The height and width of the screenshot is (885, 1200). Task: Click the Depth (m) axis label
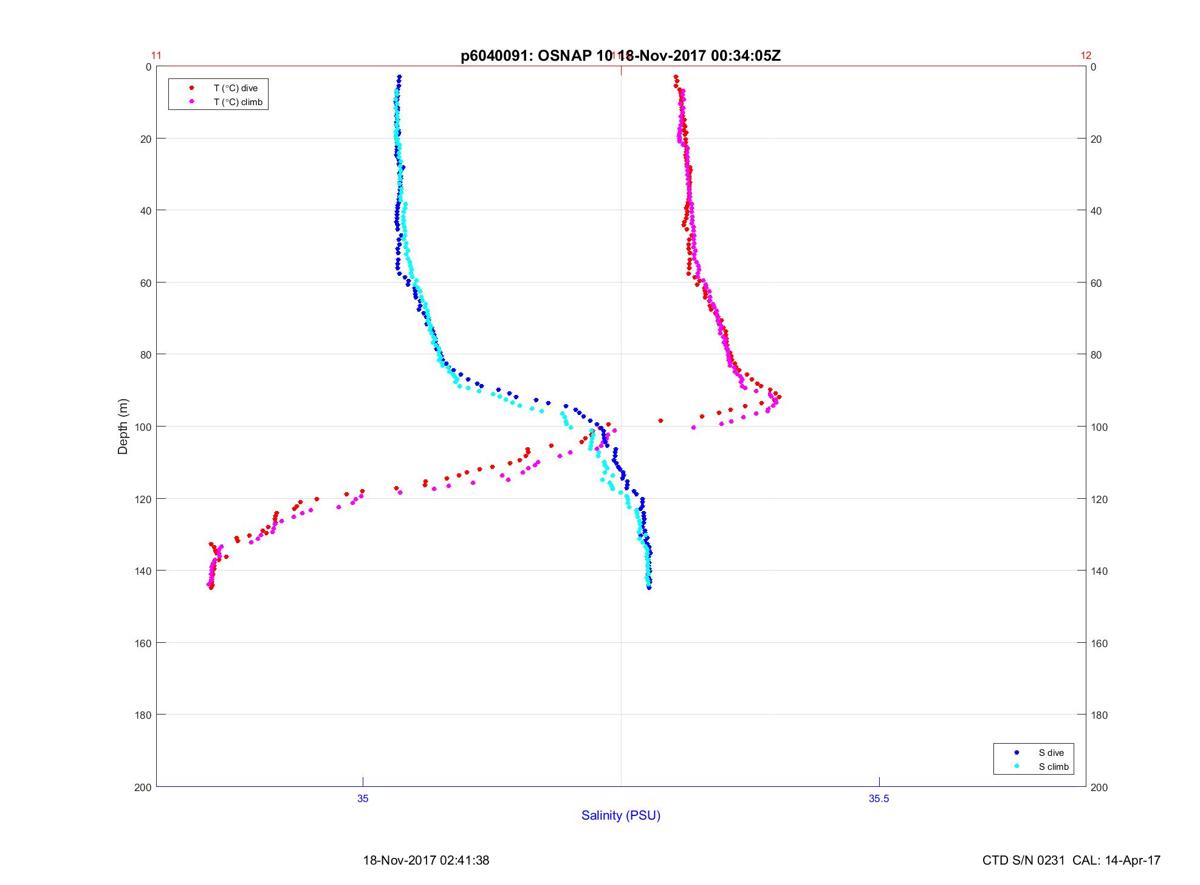pyautogui.click(x=123, y=427)
